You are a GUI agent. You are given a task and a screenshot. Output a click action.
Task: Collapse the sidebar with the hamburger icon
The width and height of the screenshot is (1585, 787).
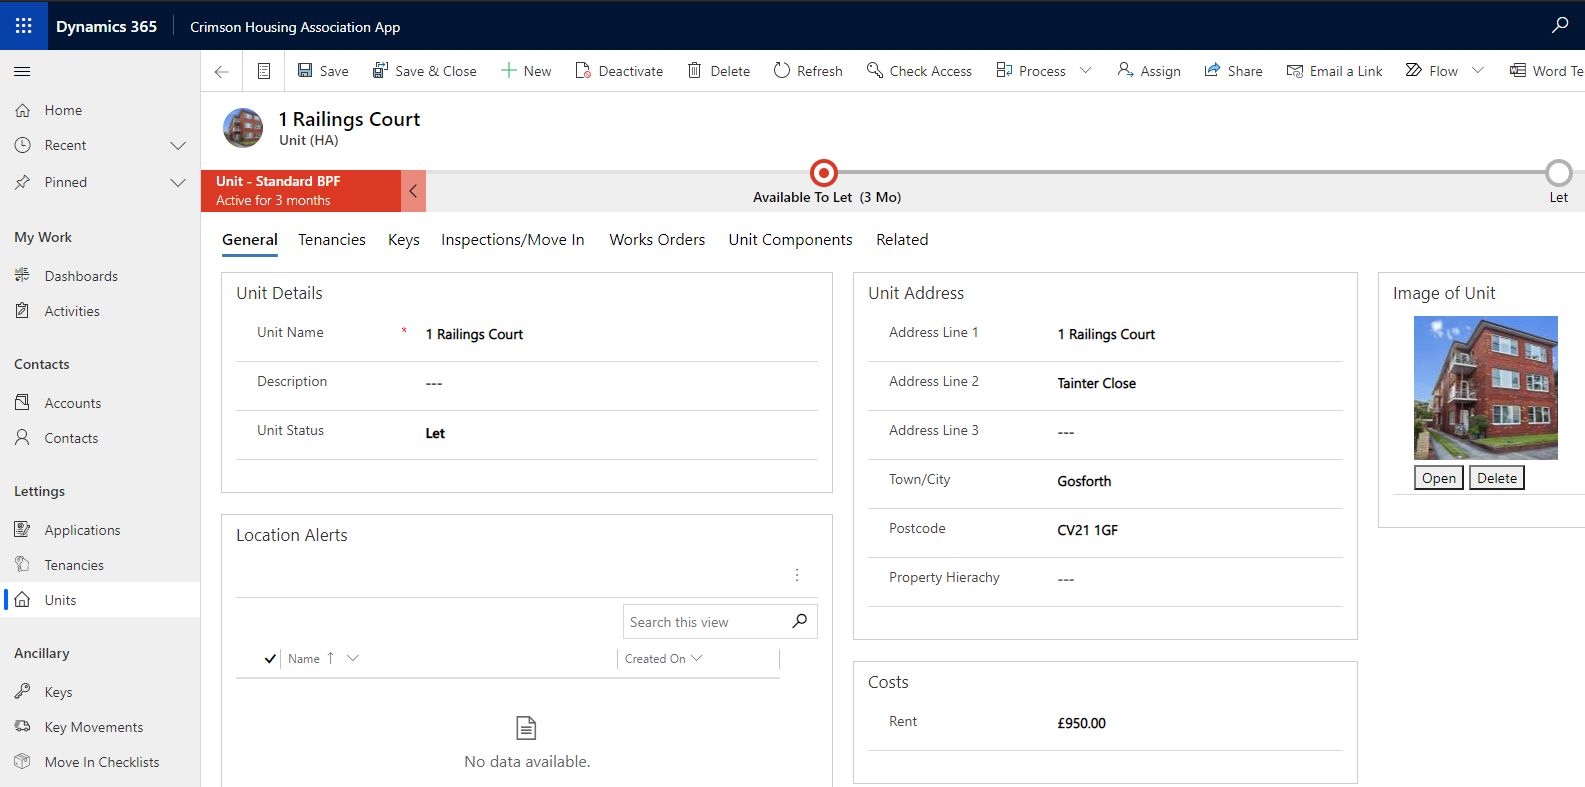tap(22, 71)
